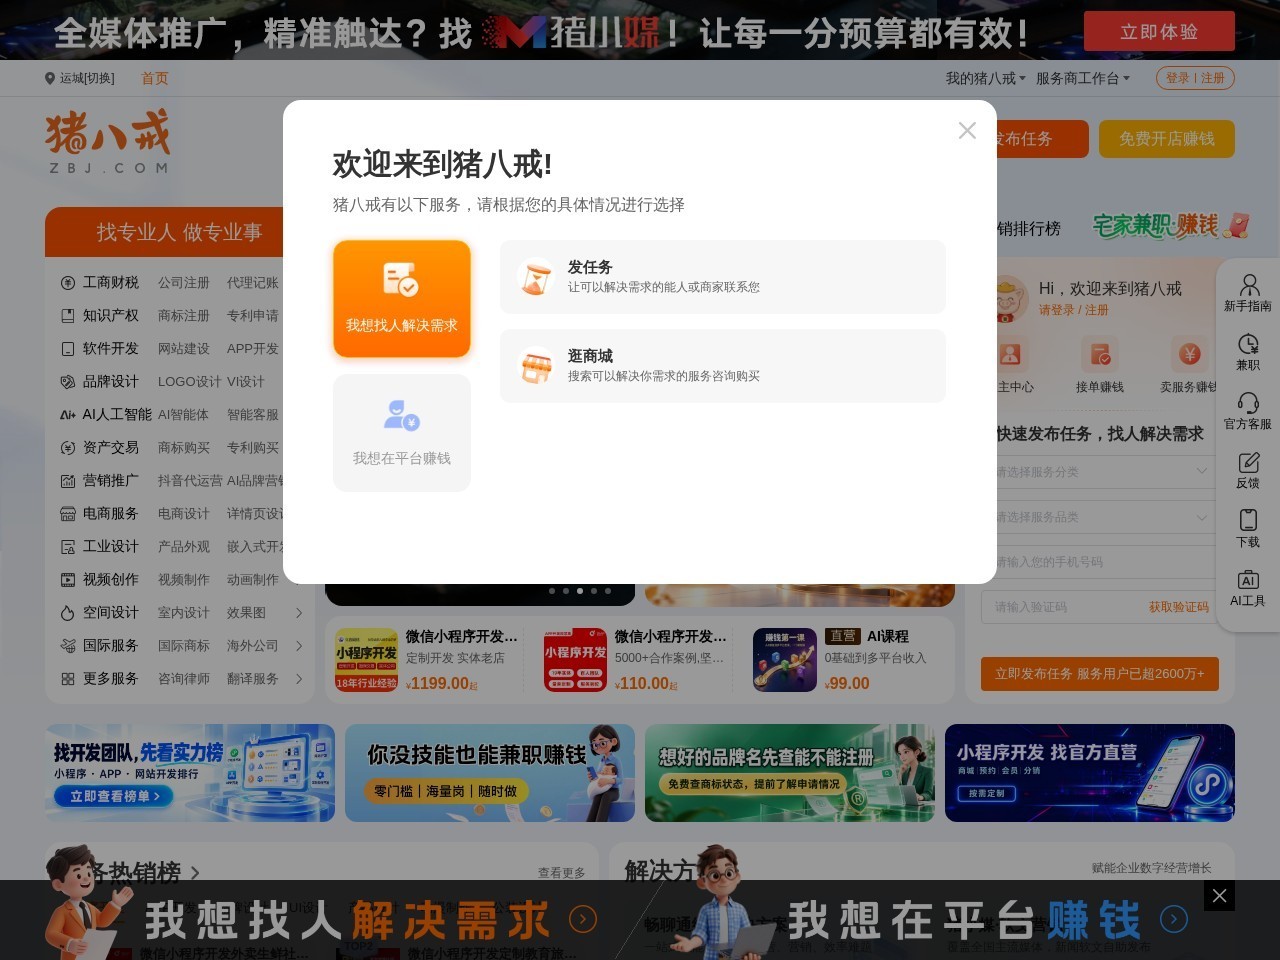Viewport: 1280px width, 960px height.
Task: Open the 服务商工作台 dropdown
Action: click(1083, 78)
